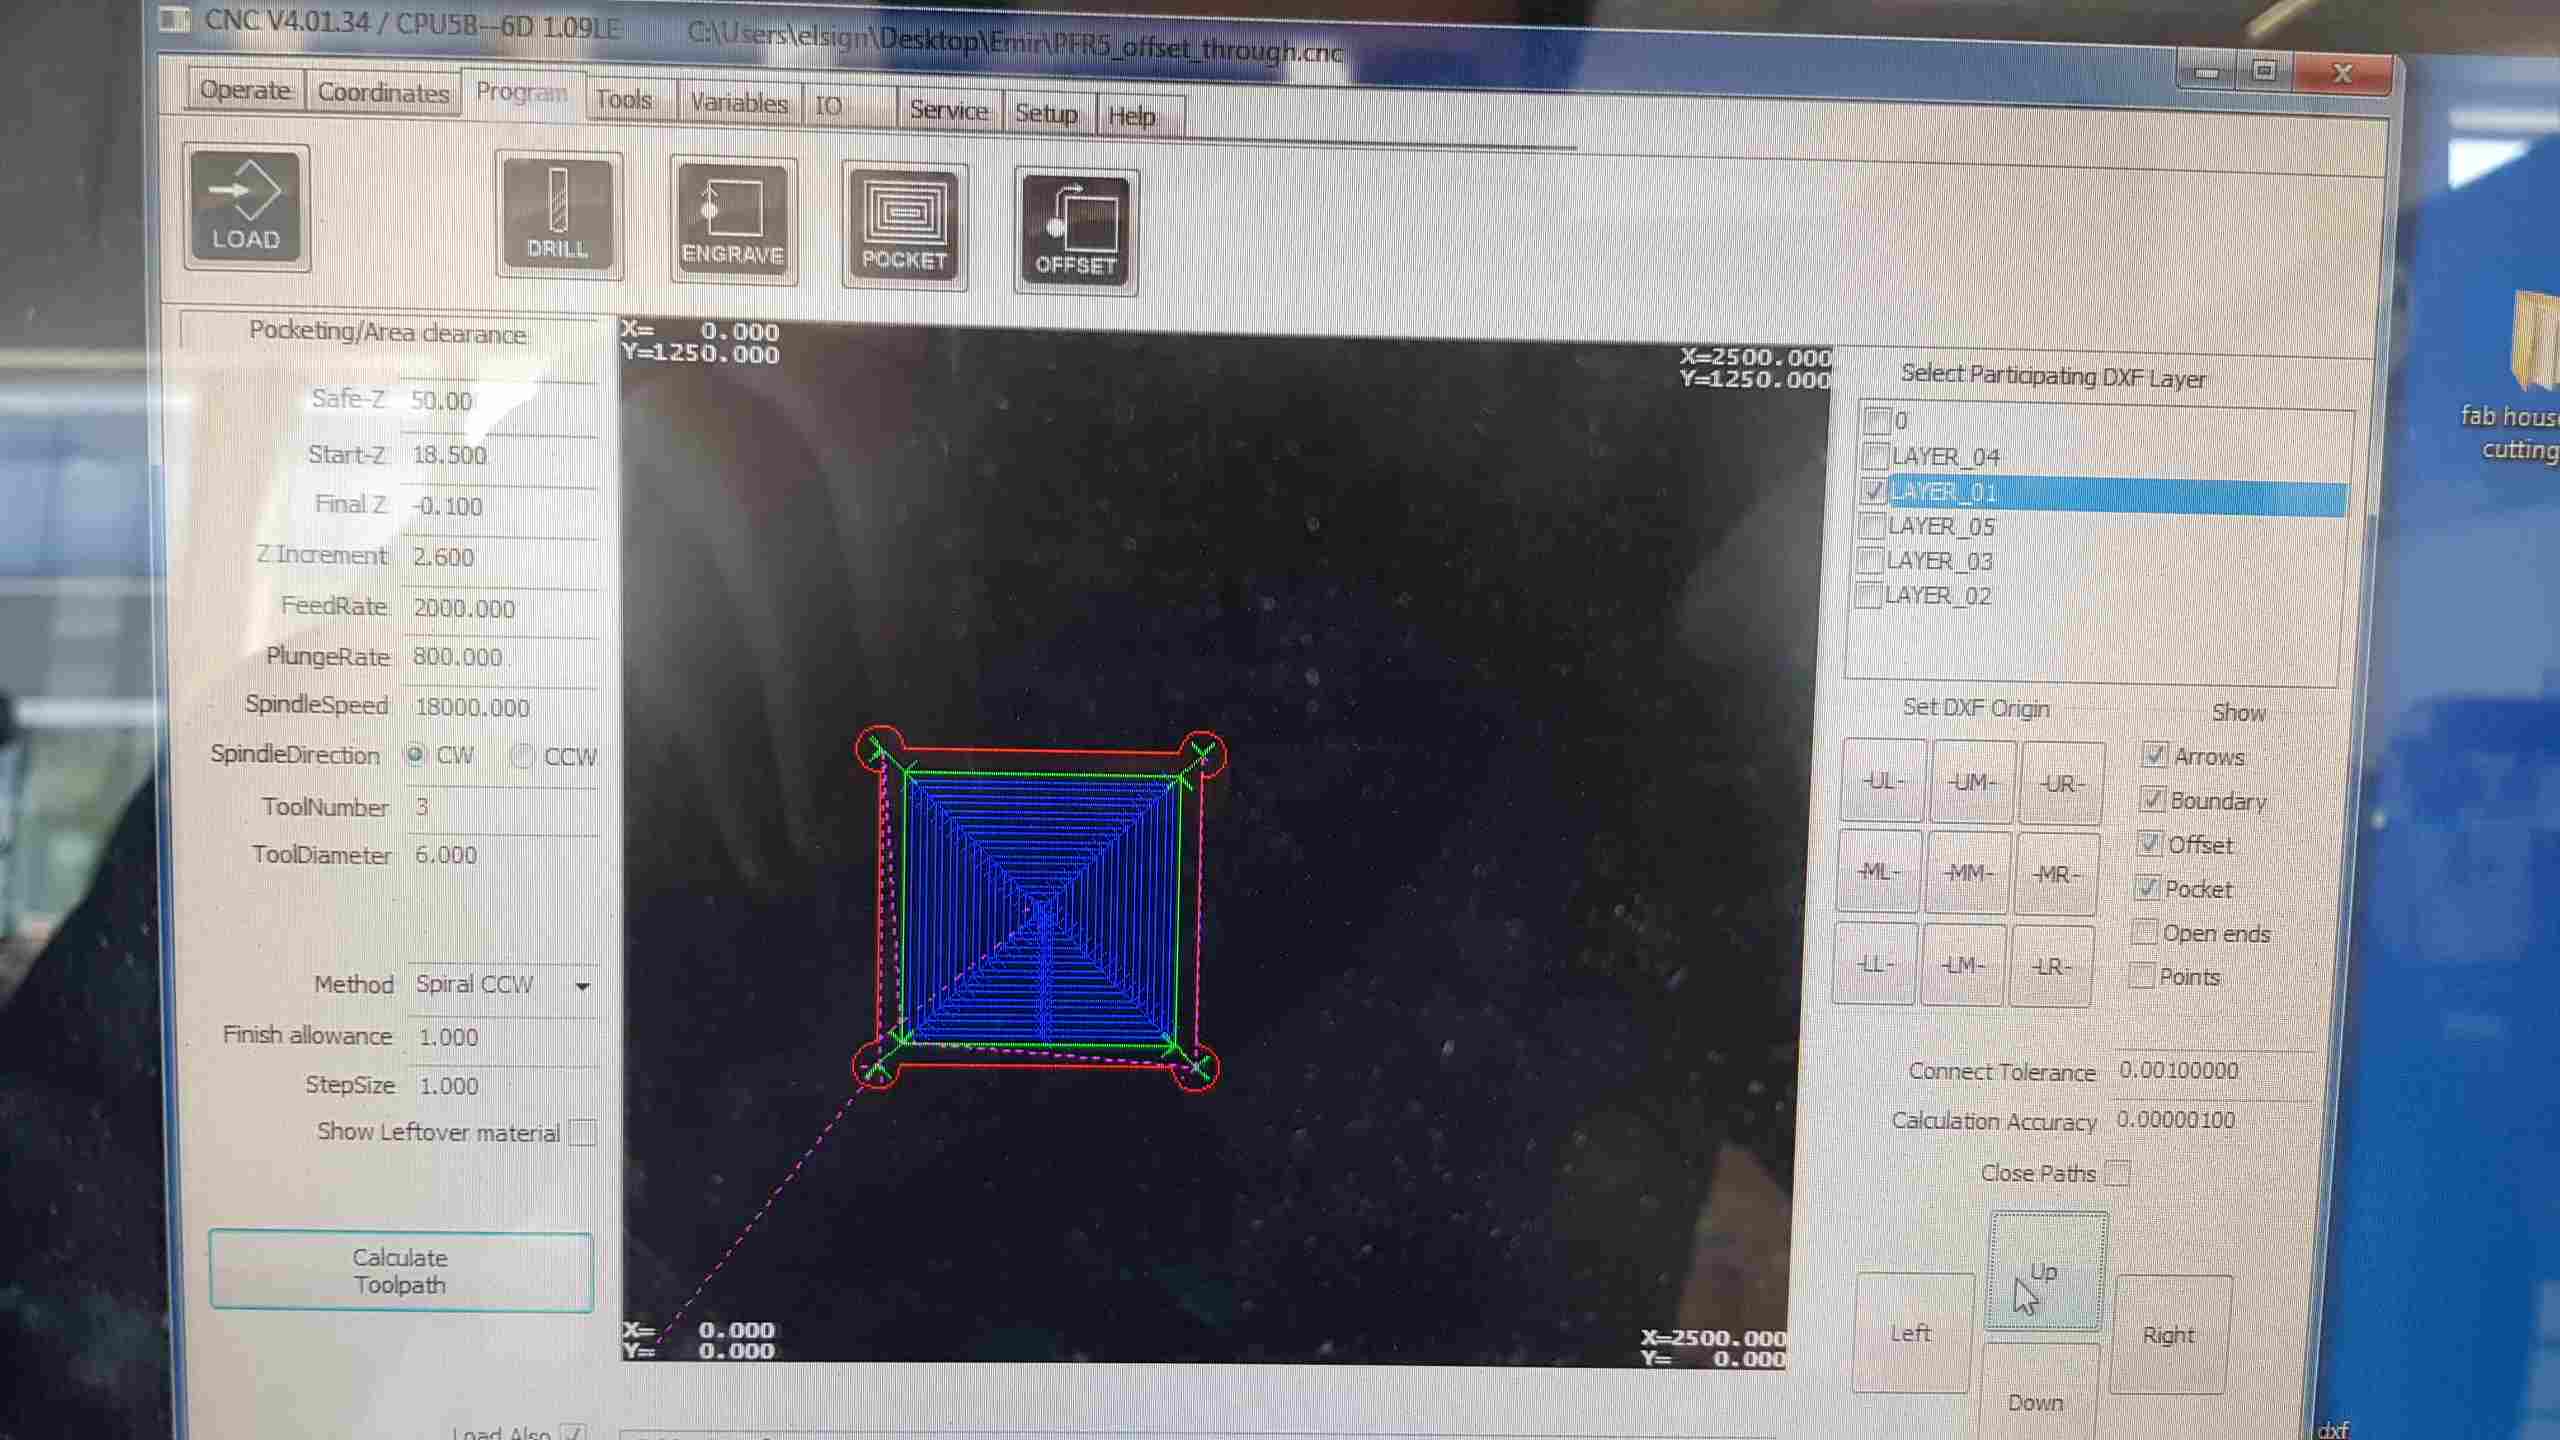Enable Show Leftover material checkbox

582,1133
